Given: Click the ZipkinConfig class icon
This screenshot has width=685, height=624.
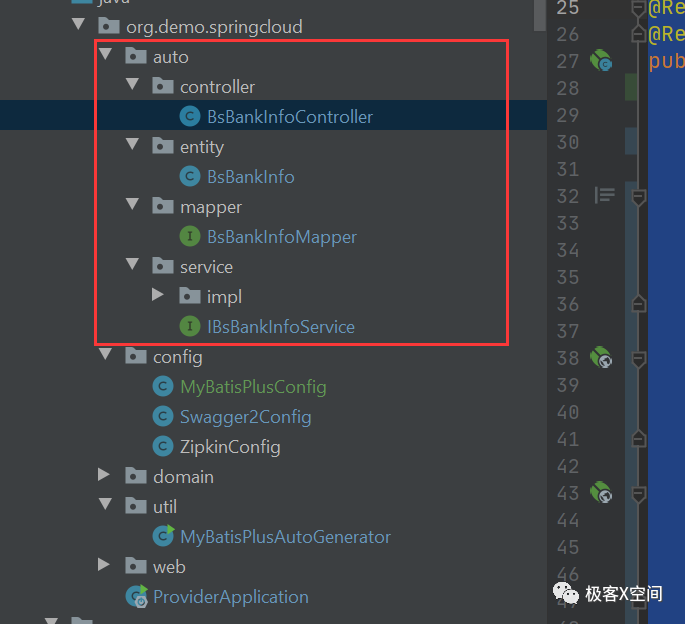Looking at the screenshot, I should pyautogui.click(x=163, y=446).
